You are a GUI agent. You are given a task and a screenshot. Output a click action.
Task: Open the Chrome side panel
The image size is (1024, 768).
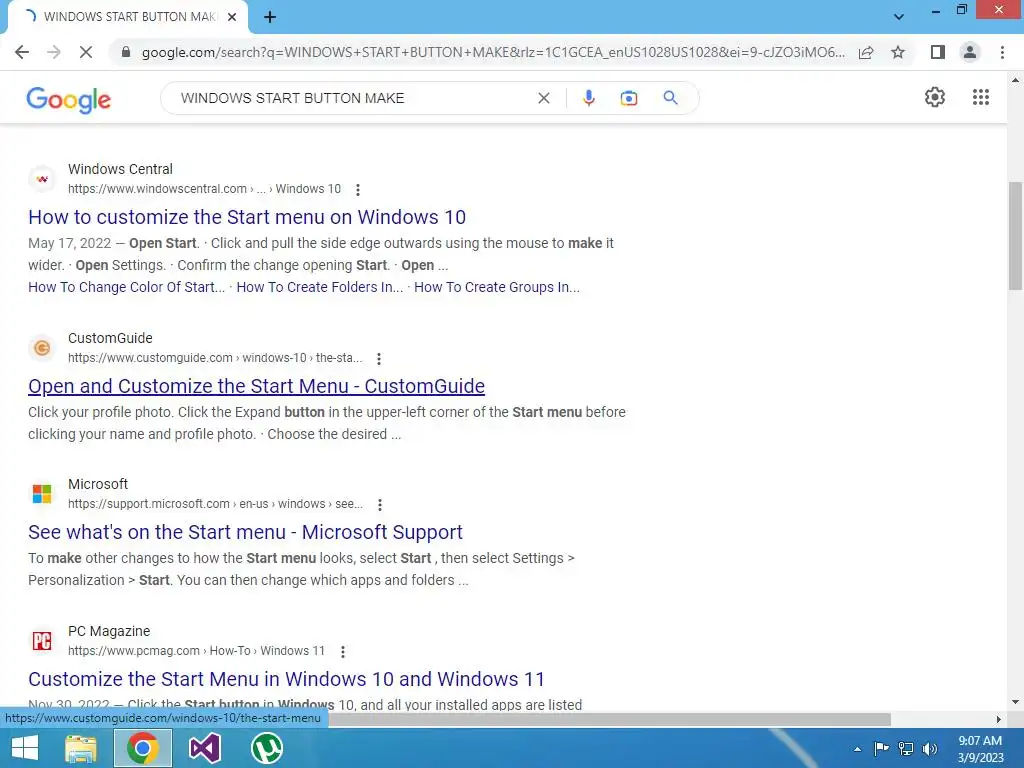938,52
